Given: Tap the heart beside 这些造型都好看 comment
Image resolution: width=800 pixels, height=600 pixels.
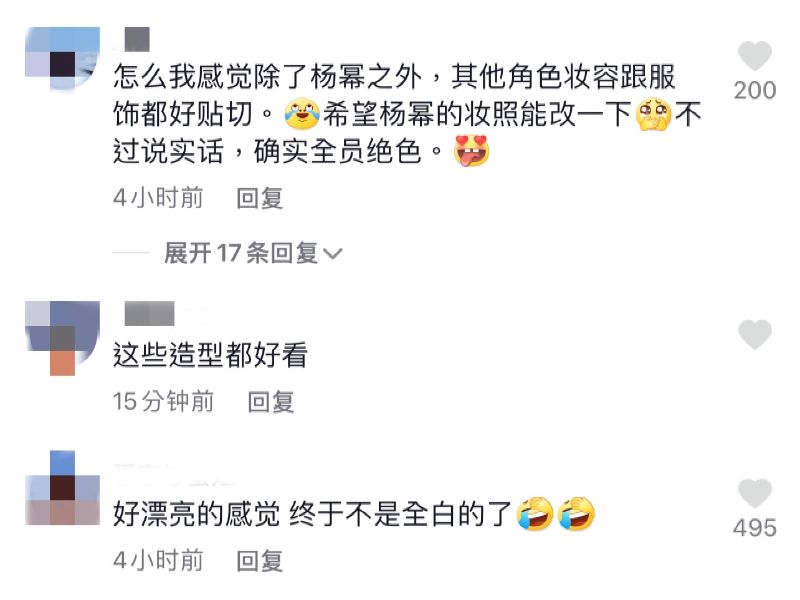Looking at the screenshot, I should tap(755, 335).
